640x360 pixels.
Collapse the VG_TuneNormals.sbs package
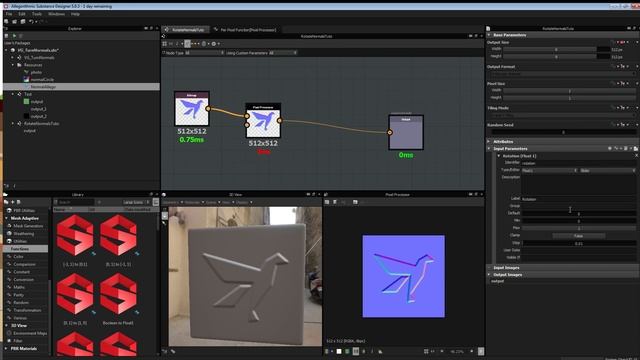coord(6,50)
